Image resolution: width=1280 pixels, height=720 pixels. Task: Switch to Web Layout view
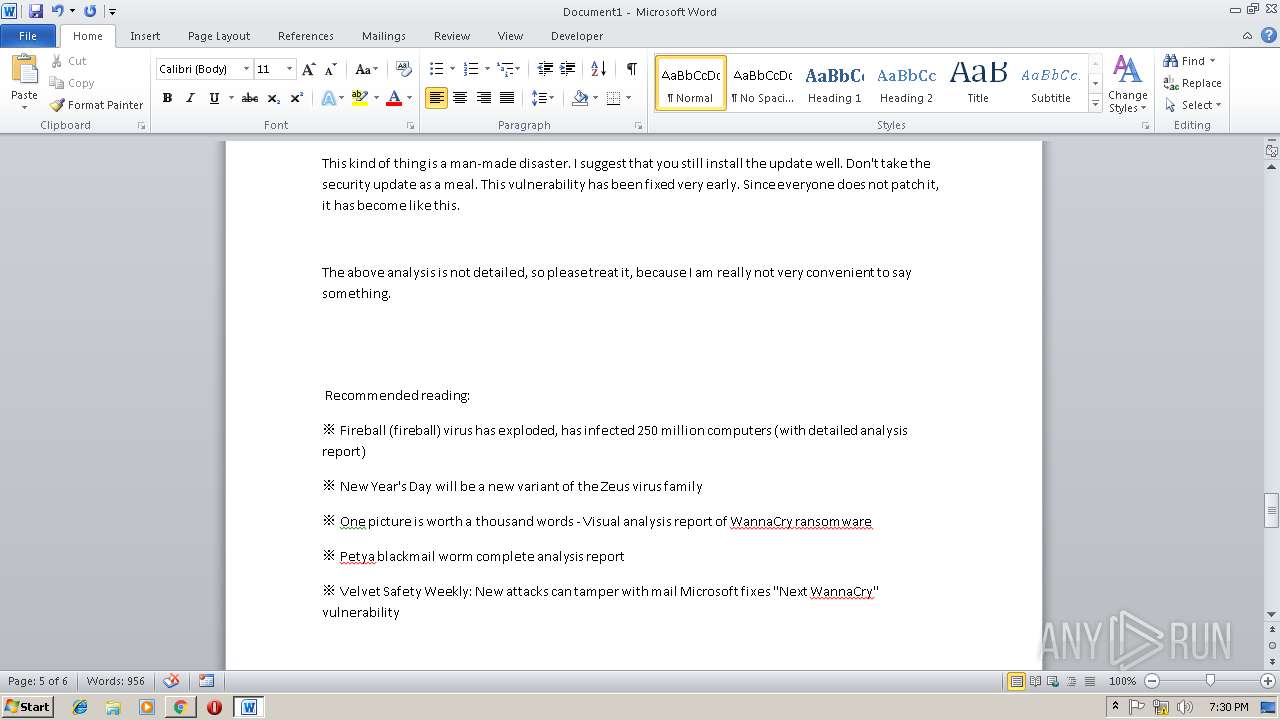coord(1053,681)
